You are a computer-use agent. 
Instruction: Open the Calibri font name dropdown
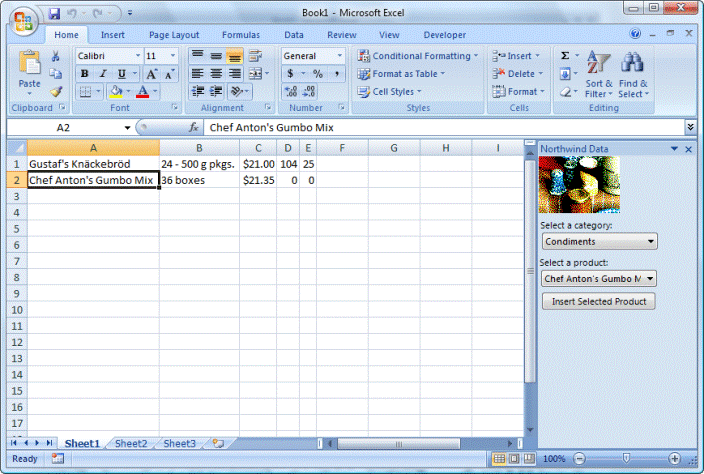coord(138,56)
